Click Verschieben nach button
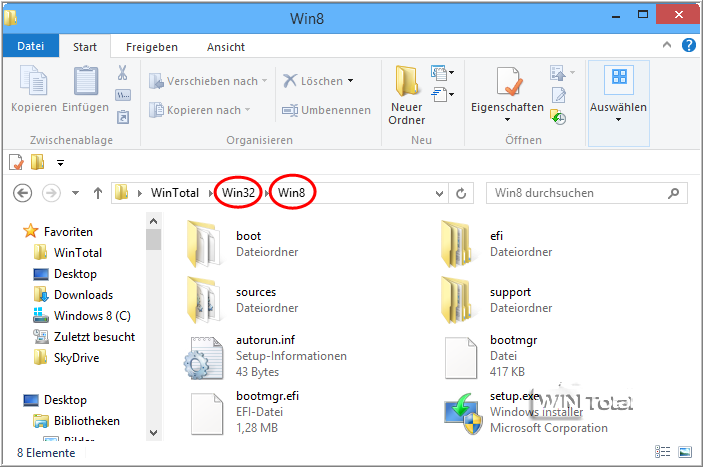This screenshot has height=467, width=703. [208, 81]
